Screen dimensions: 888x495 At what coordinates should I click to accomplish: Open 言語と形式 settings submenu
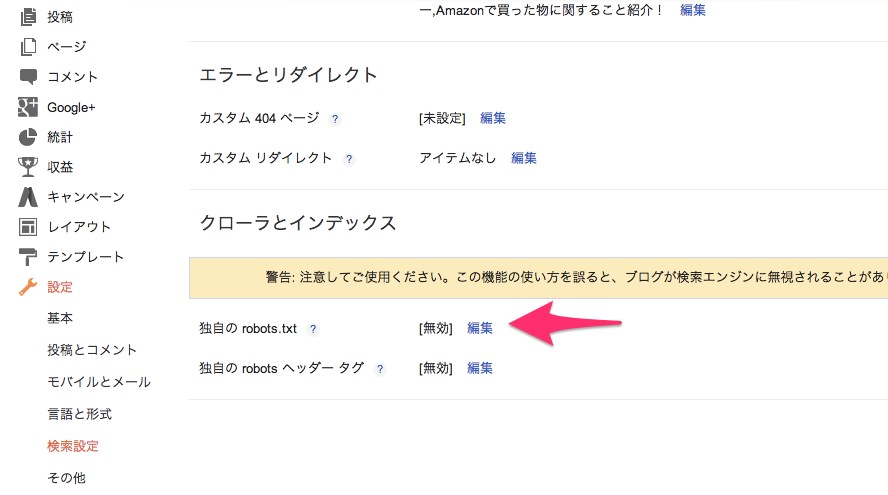(79, 414)
